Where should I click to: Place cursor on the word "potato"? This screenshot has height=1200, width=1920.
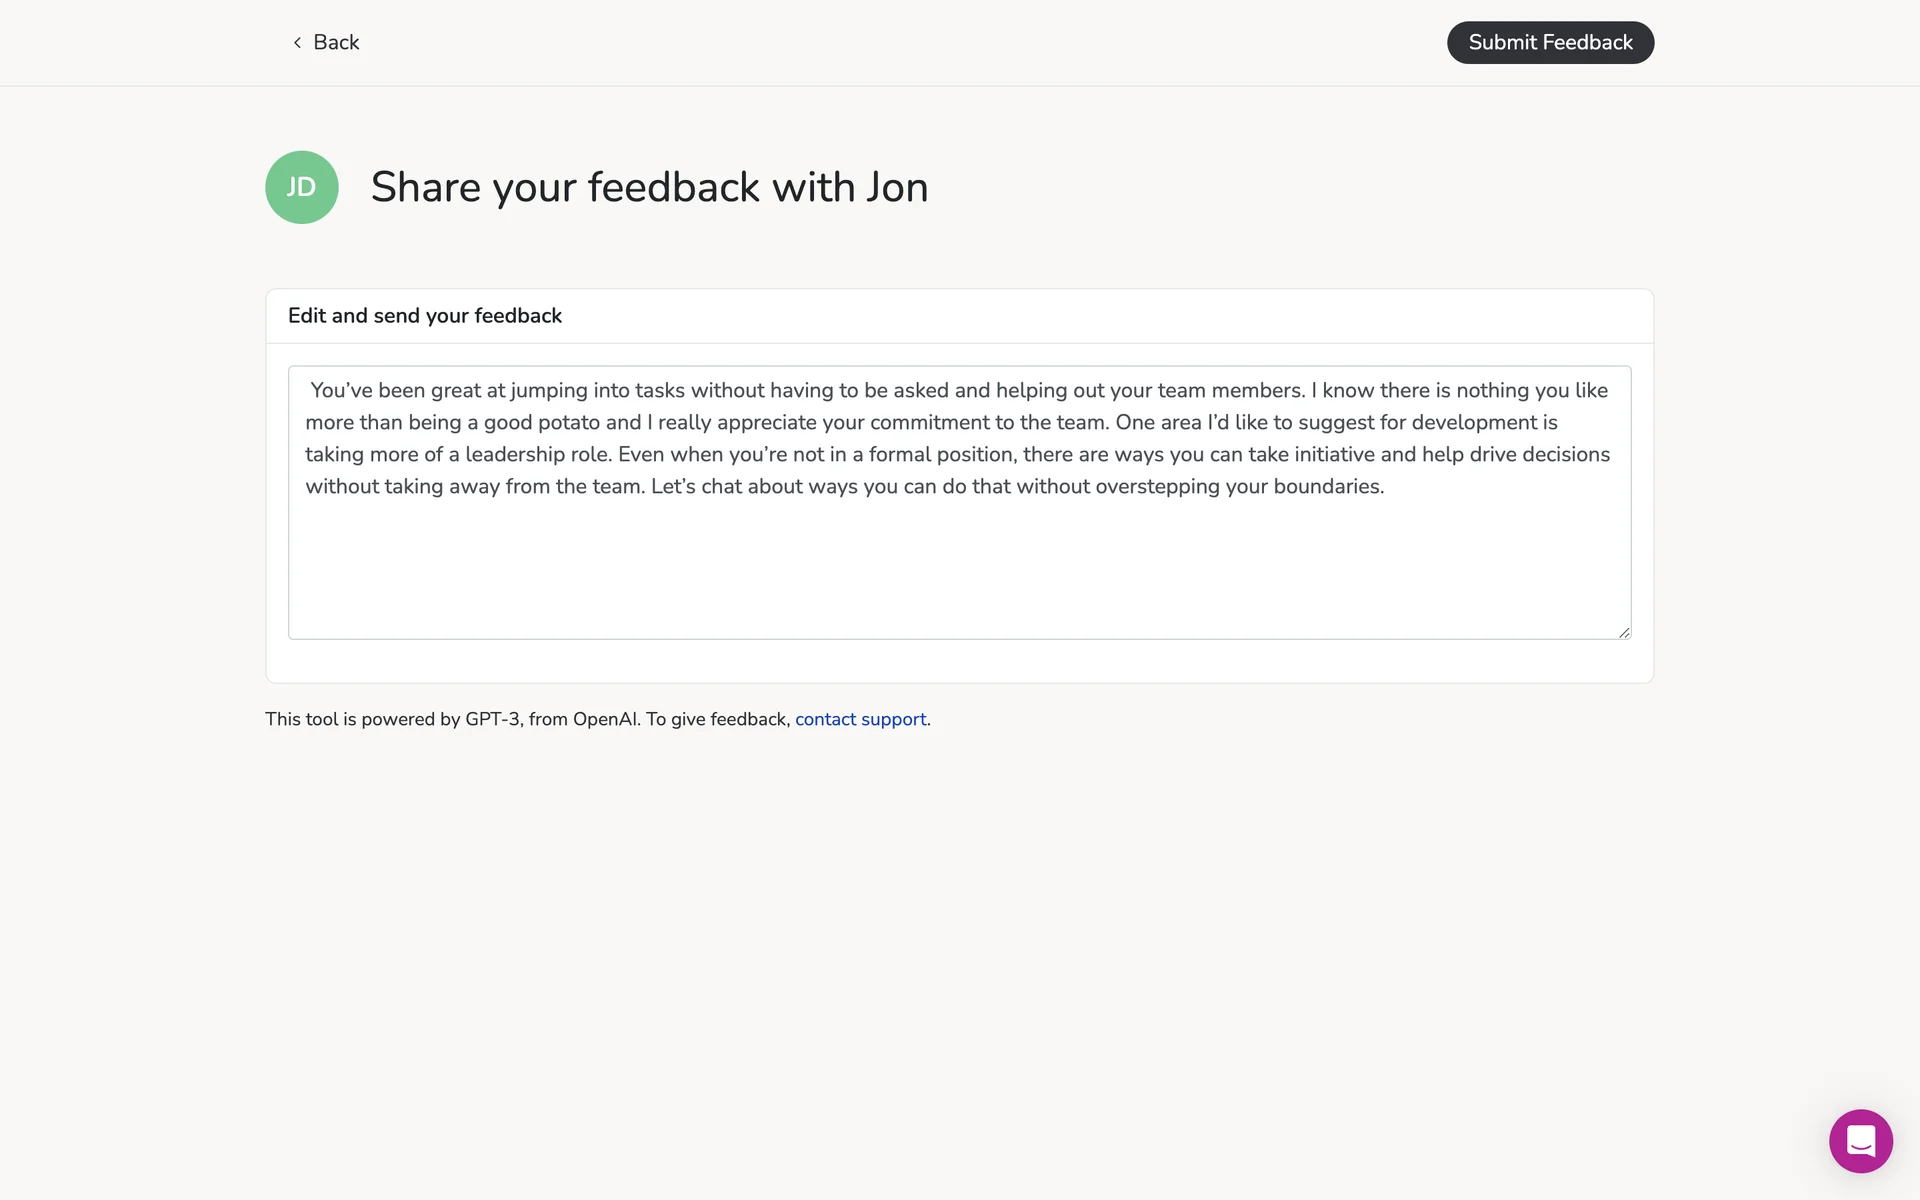pyautogui.click(x=568, y=422)
